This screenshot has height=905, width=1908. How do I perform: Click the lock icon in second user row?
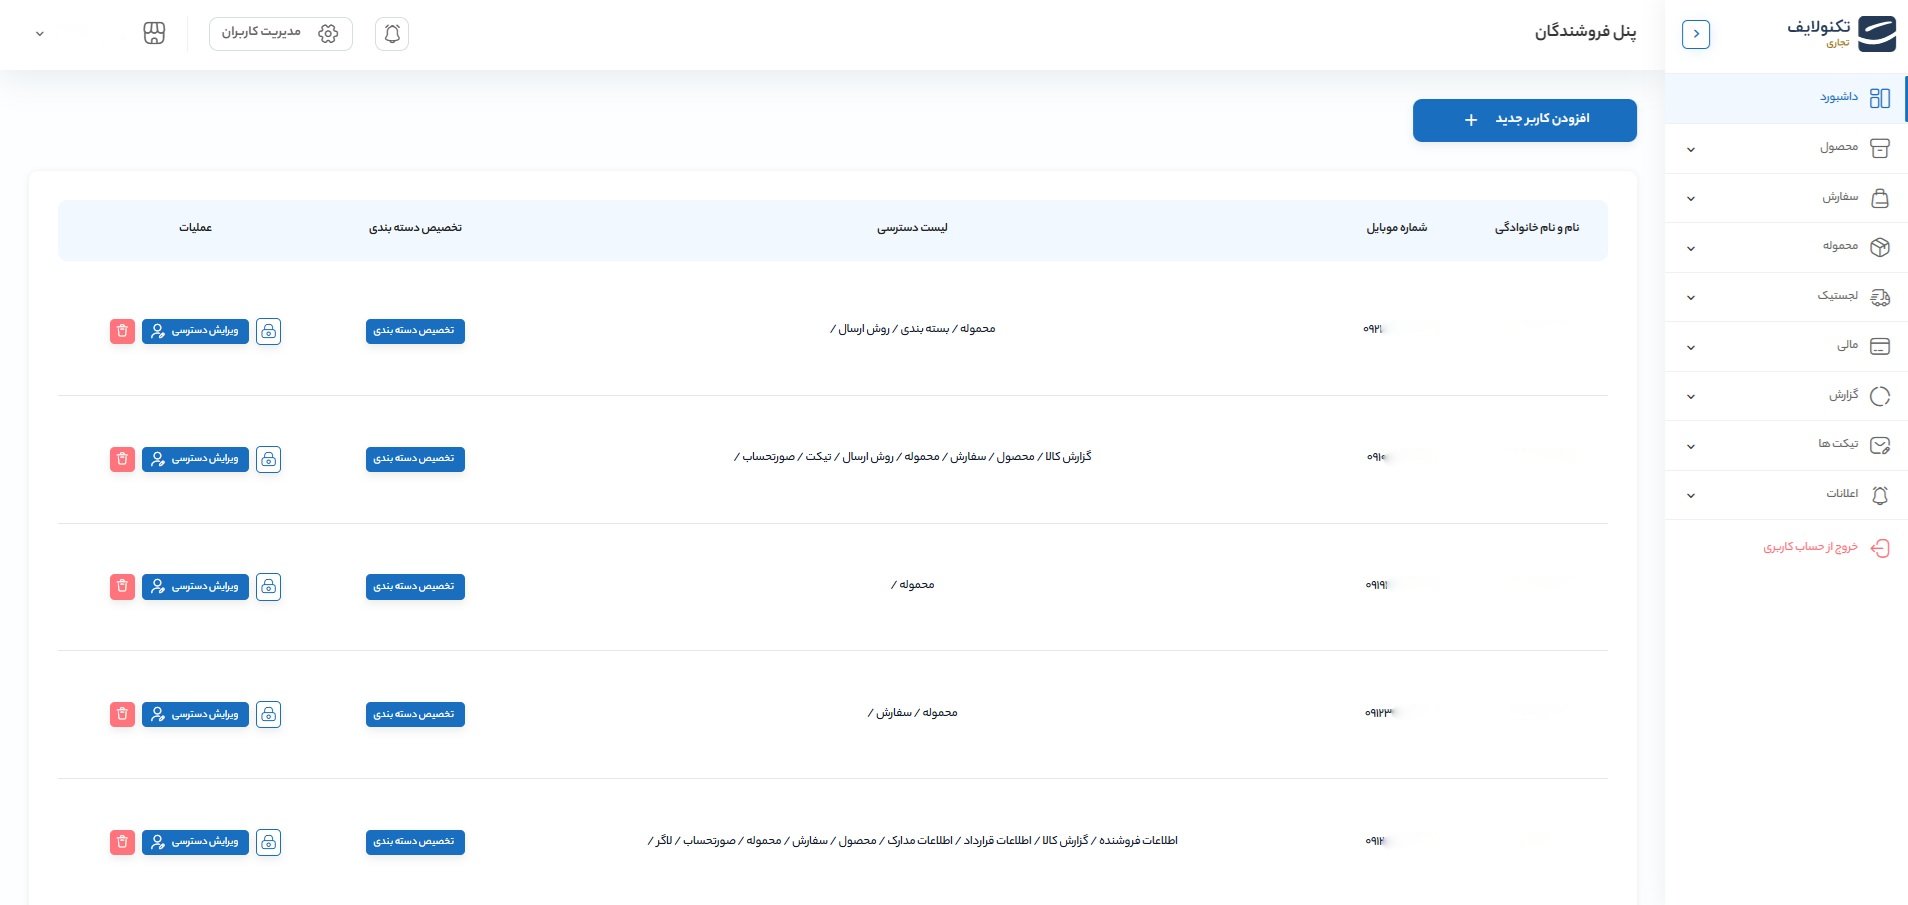point(268,459)
